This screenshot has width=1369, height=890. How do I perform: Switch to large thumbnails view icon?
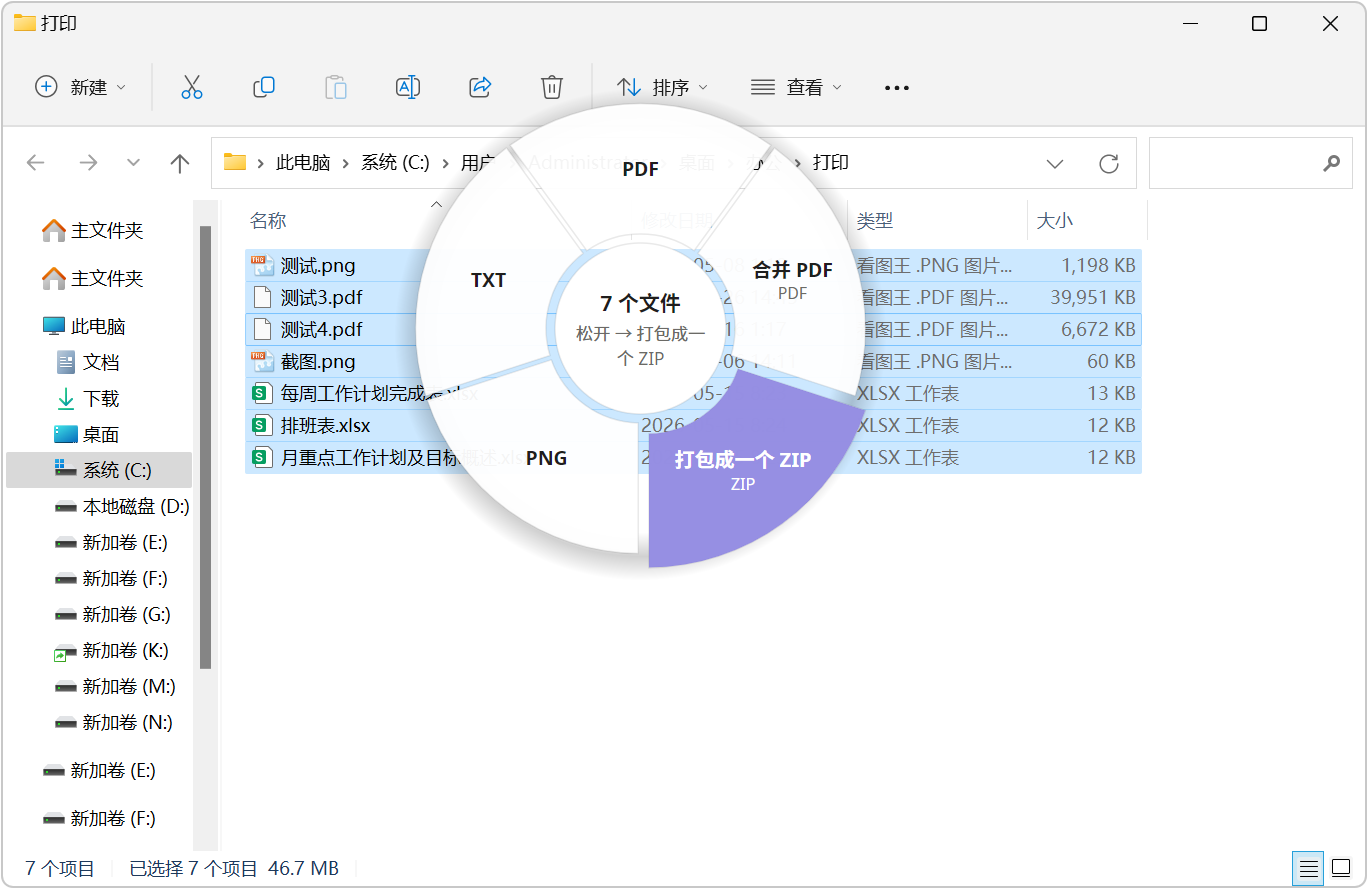pos(1339,868)
